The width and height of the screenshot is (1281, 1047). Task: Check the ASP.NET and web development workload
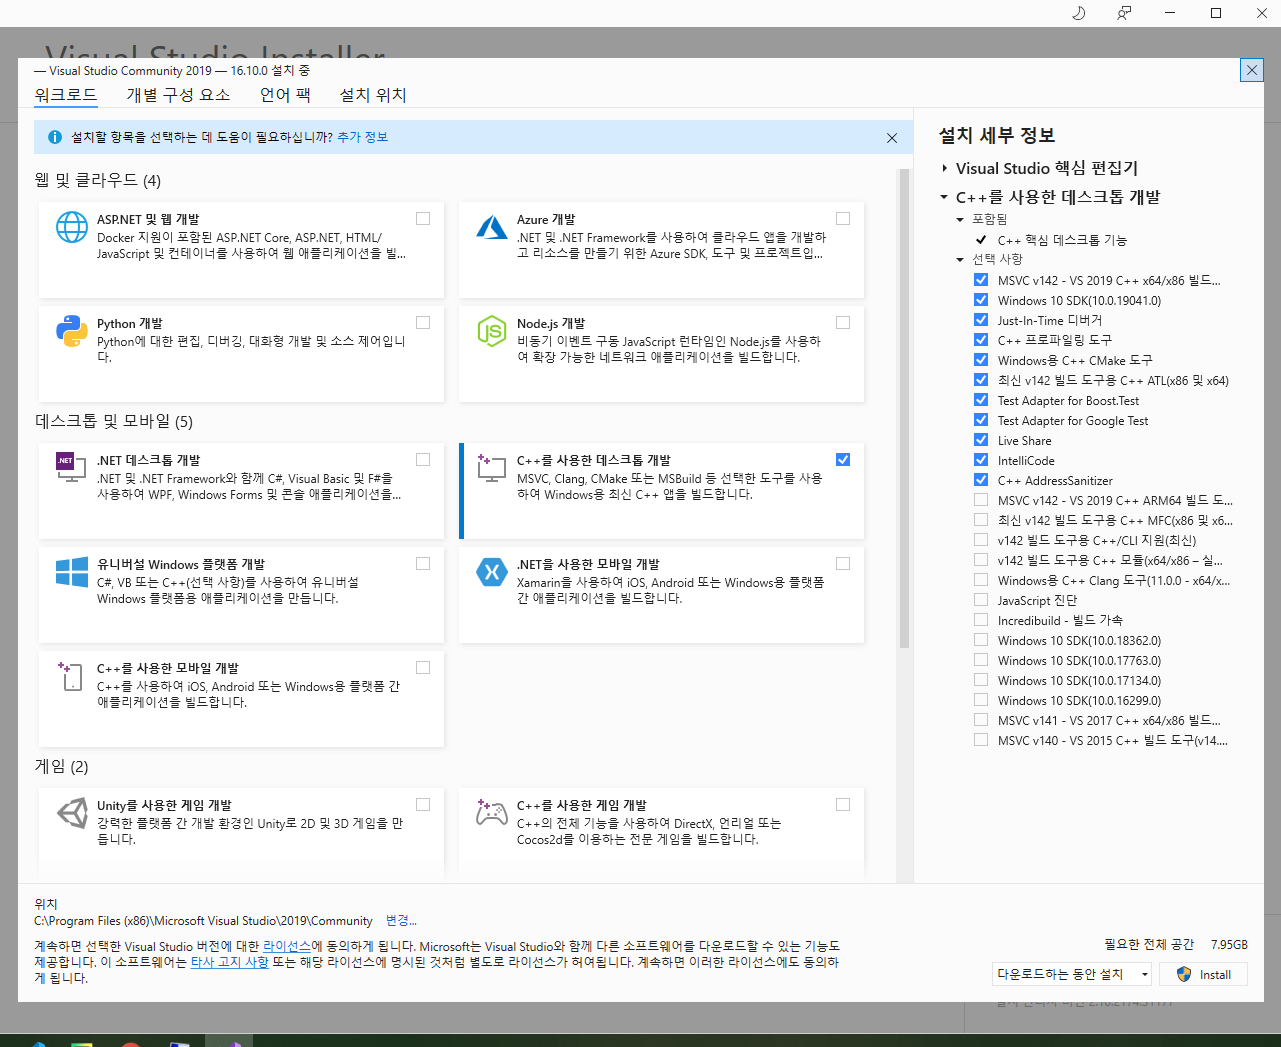pos(423,218)
